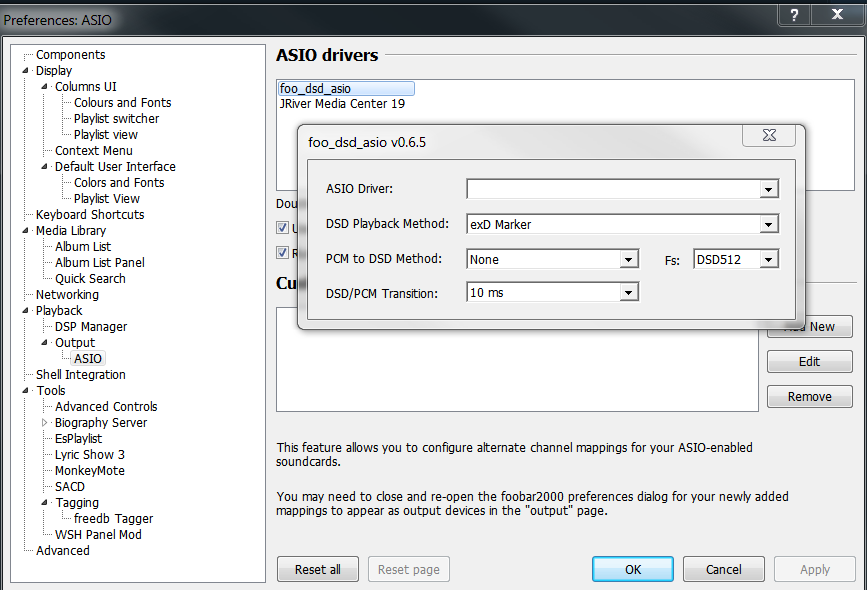The height and width of the screenshot is (590, 867).
Task: Collapse the Tools tree node
Action: [x=25, y=391]
